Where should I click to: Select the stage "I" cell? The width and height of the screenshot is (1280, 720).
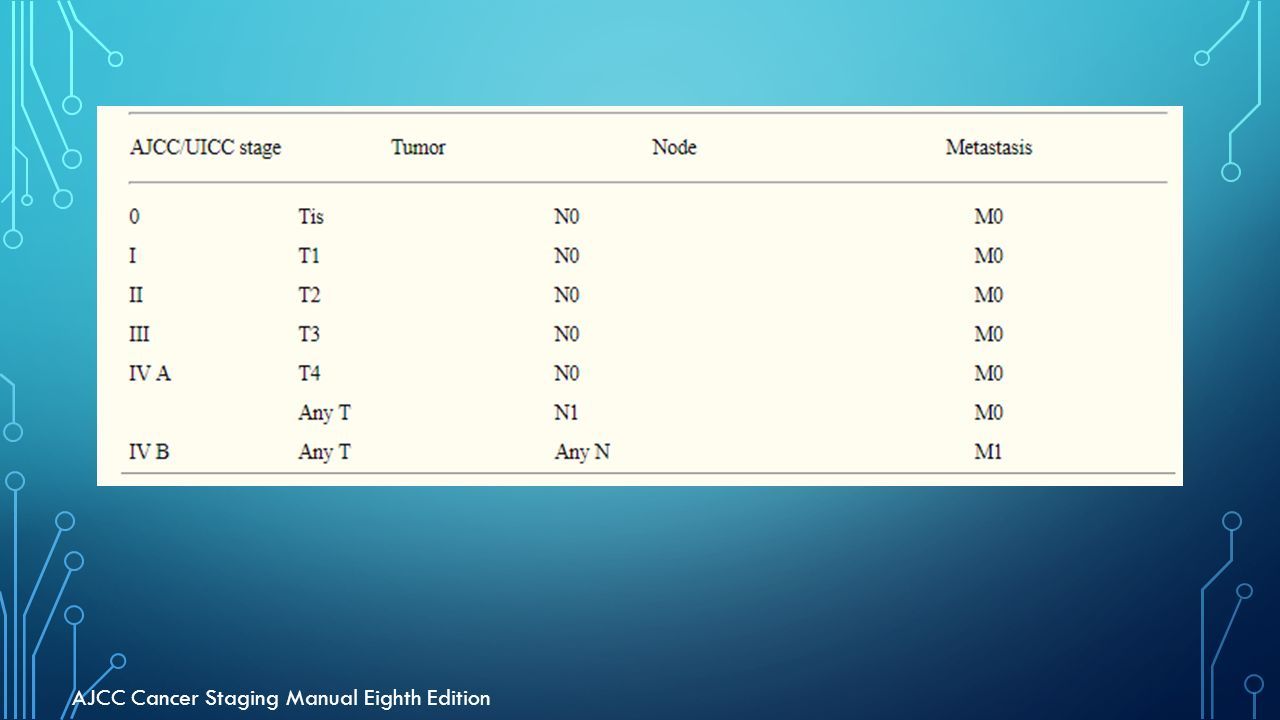coord(133,256)
